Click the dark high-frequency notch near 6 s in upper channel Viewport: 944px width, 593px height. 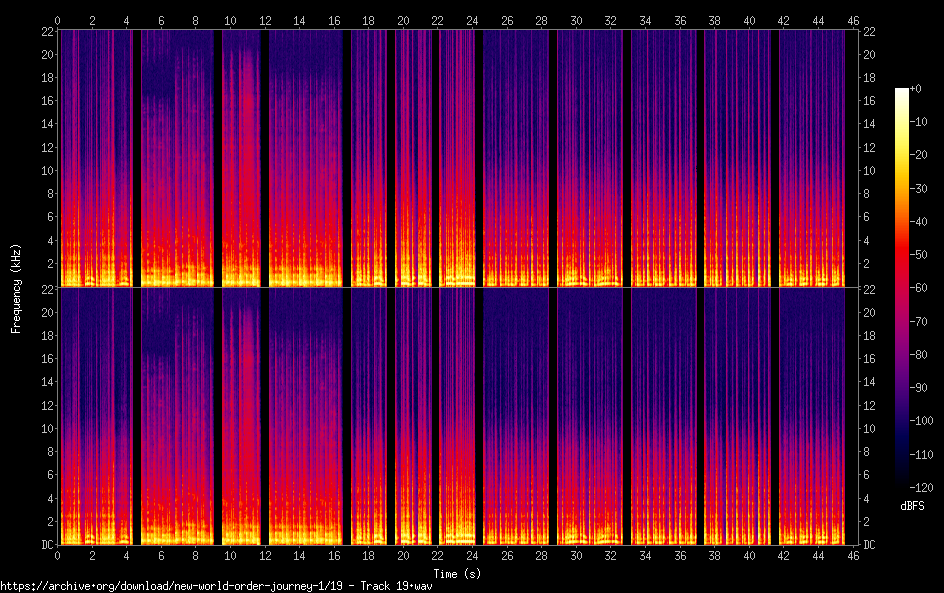(158, 78)
